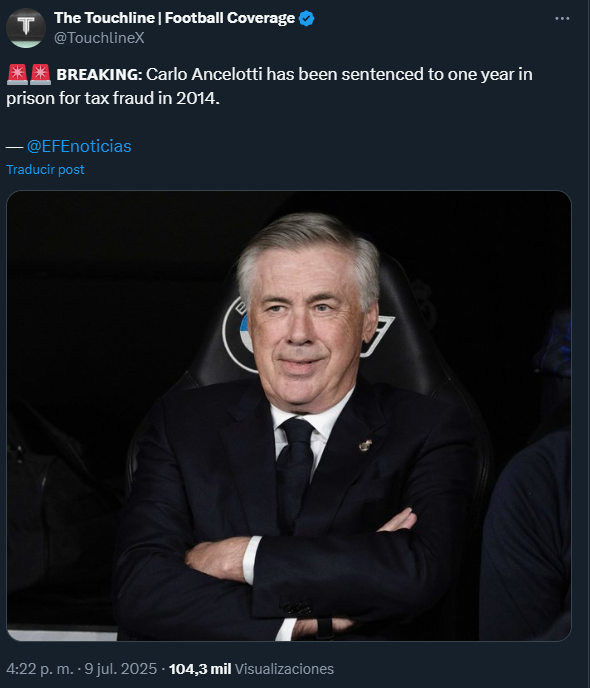Click the 9 jul. 2025 date

(x=121, y=669)
